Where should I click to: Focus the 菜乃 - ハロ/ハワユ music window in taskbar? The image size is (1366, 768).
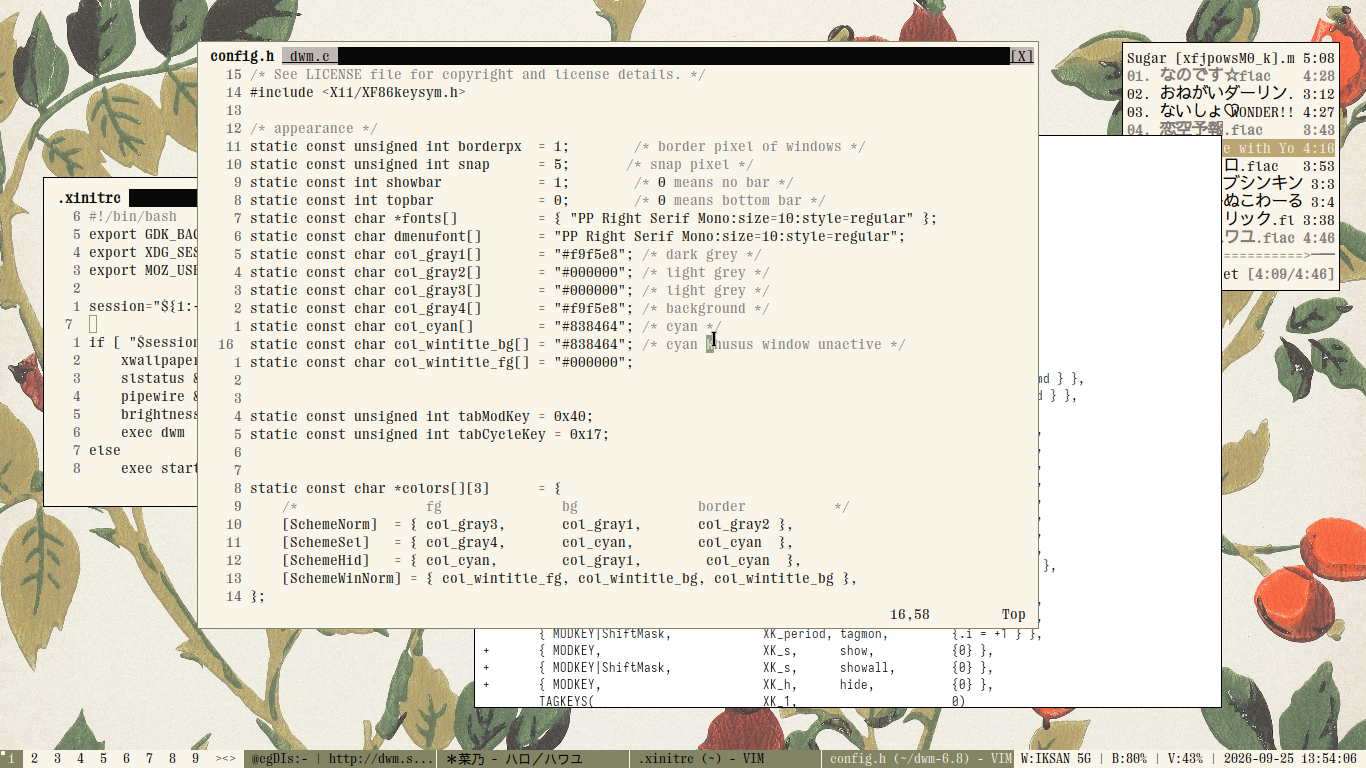[x=533, y=759]
